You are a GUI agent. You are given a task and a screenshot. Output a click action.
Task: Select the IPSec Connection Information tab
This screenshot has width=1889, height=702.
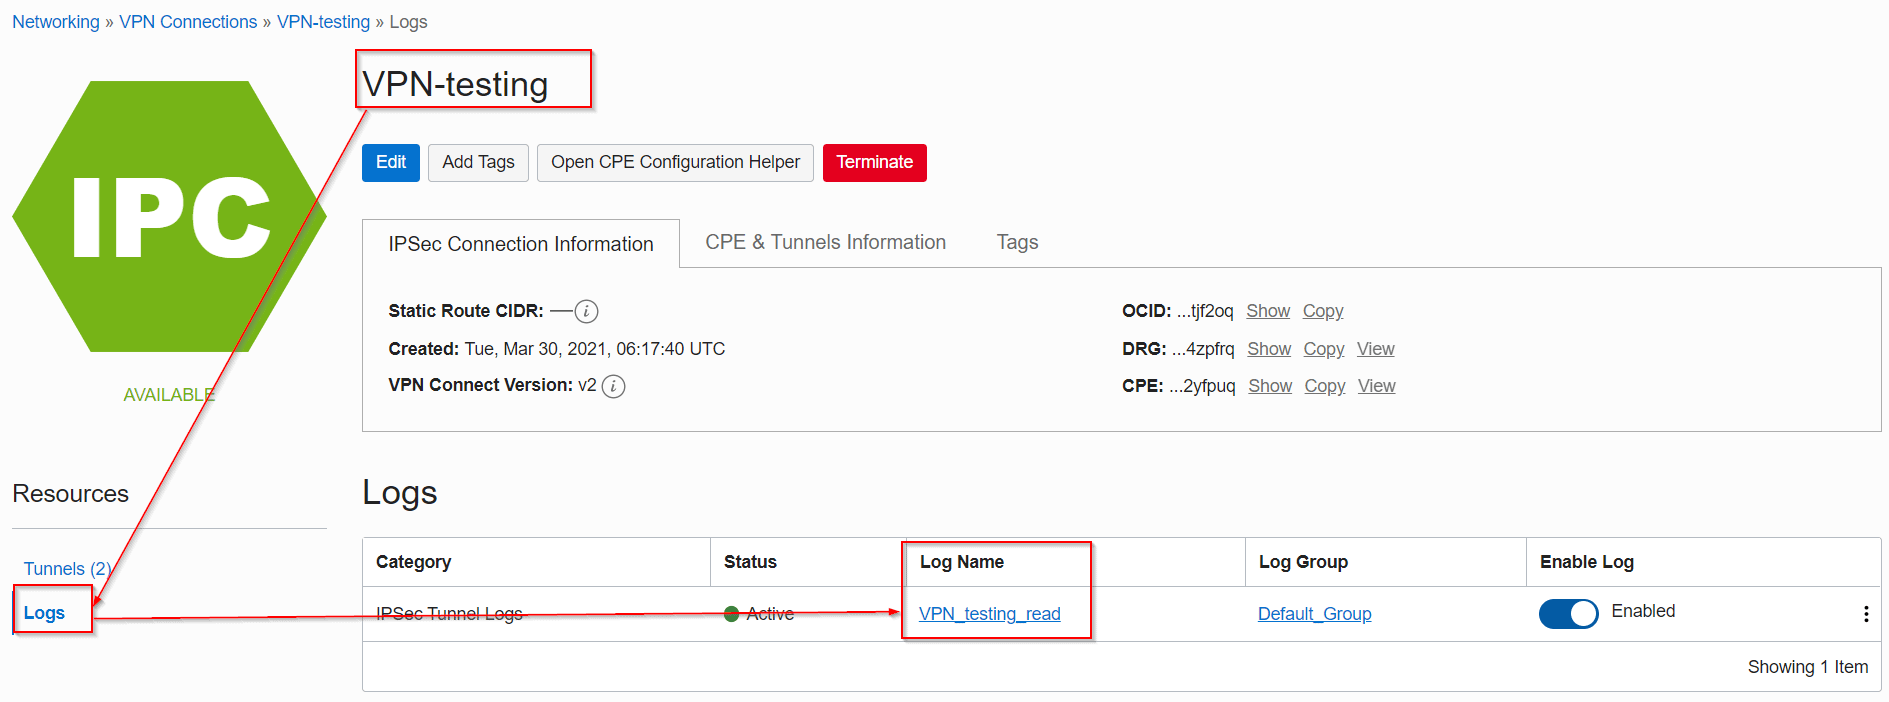520,244
